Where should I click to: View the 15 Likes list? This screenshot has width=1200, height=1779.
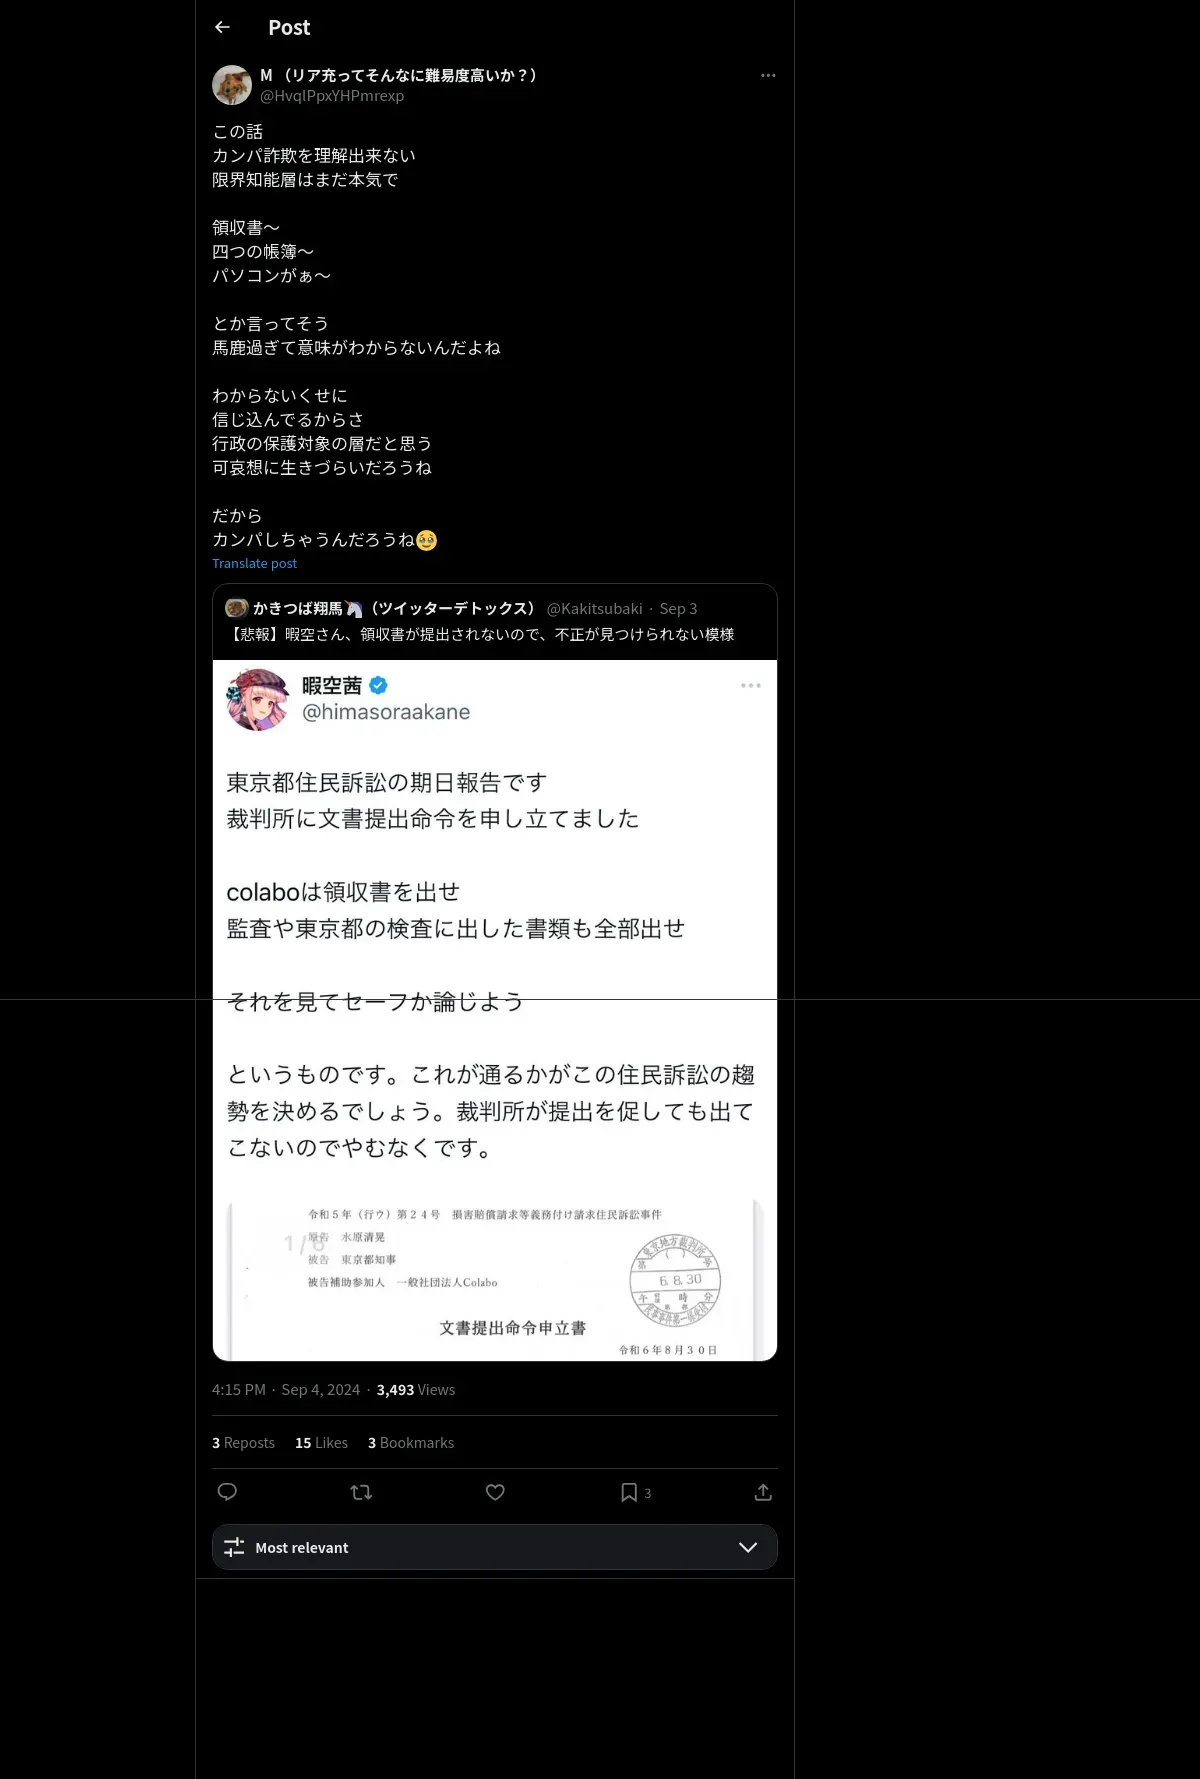tap(321, 1442)
